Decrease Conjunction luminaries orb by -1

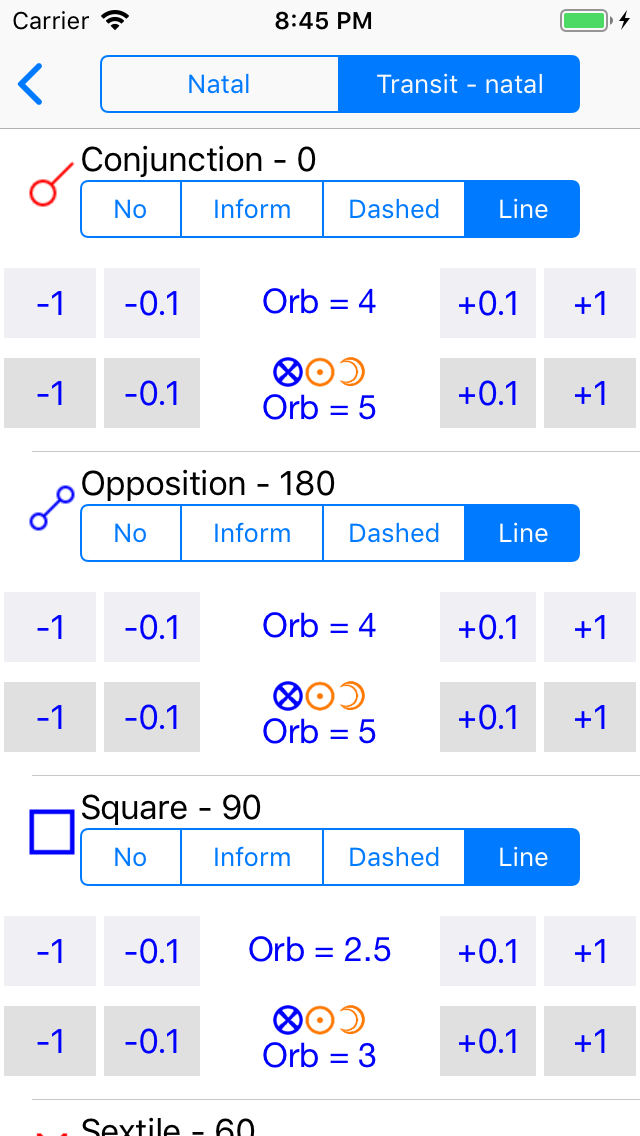pos(50,393)
